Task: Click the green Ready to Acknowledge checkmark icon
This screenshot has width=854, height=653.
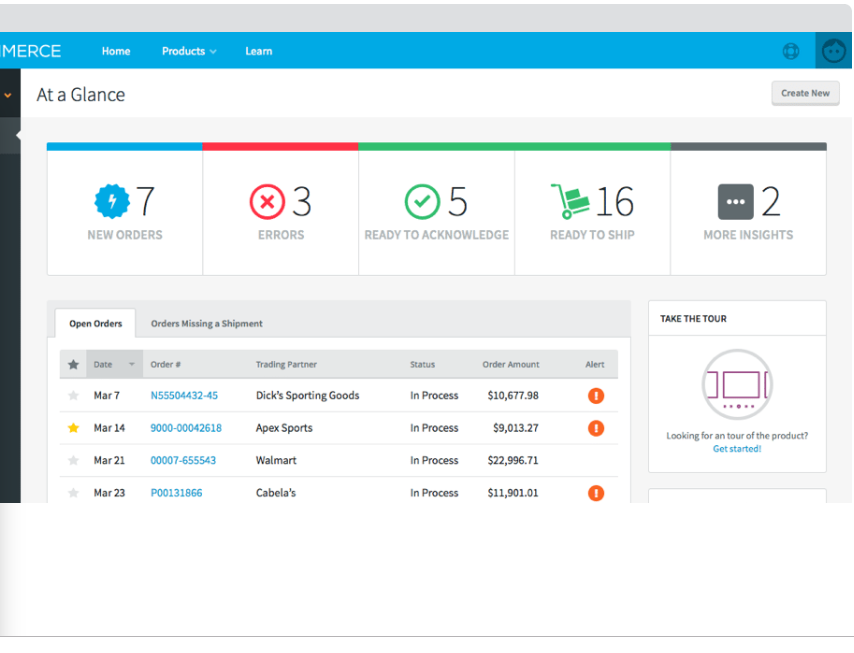Action: 421,200
